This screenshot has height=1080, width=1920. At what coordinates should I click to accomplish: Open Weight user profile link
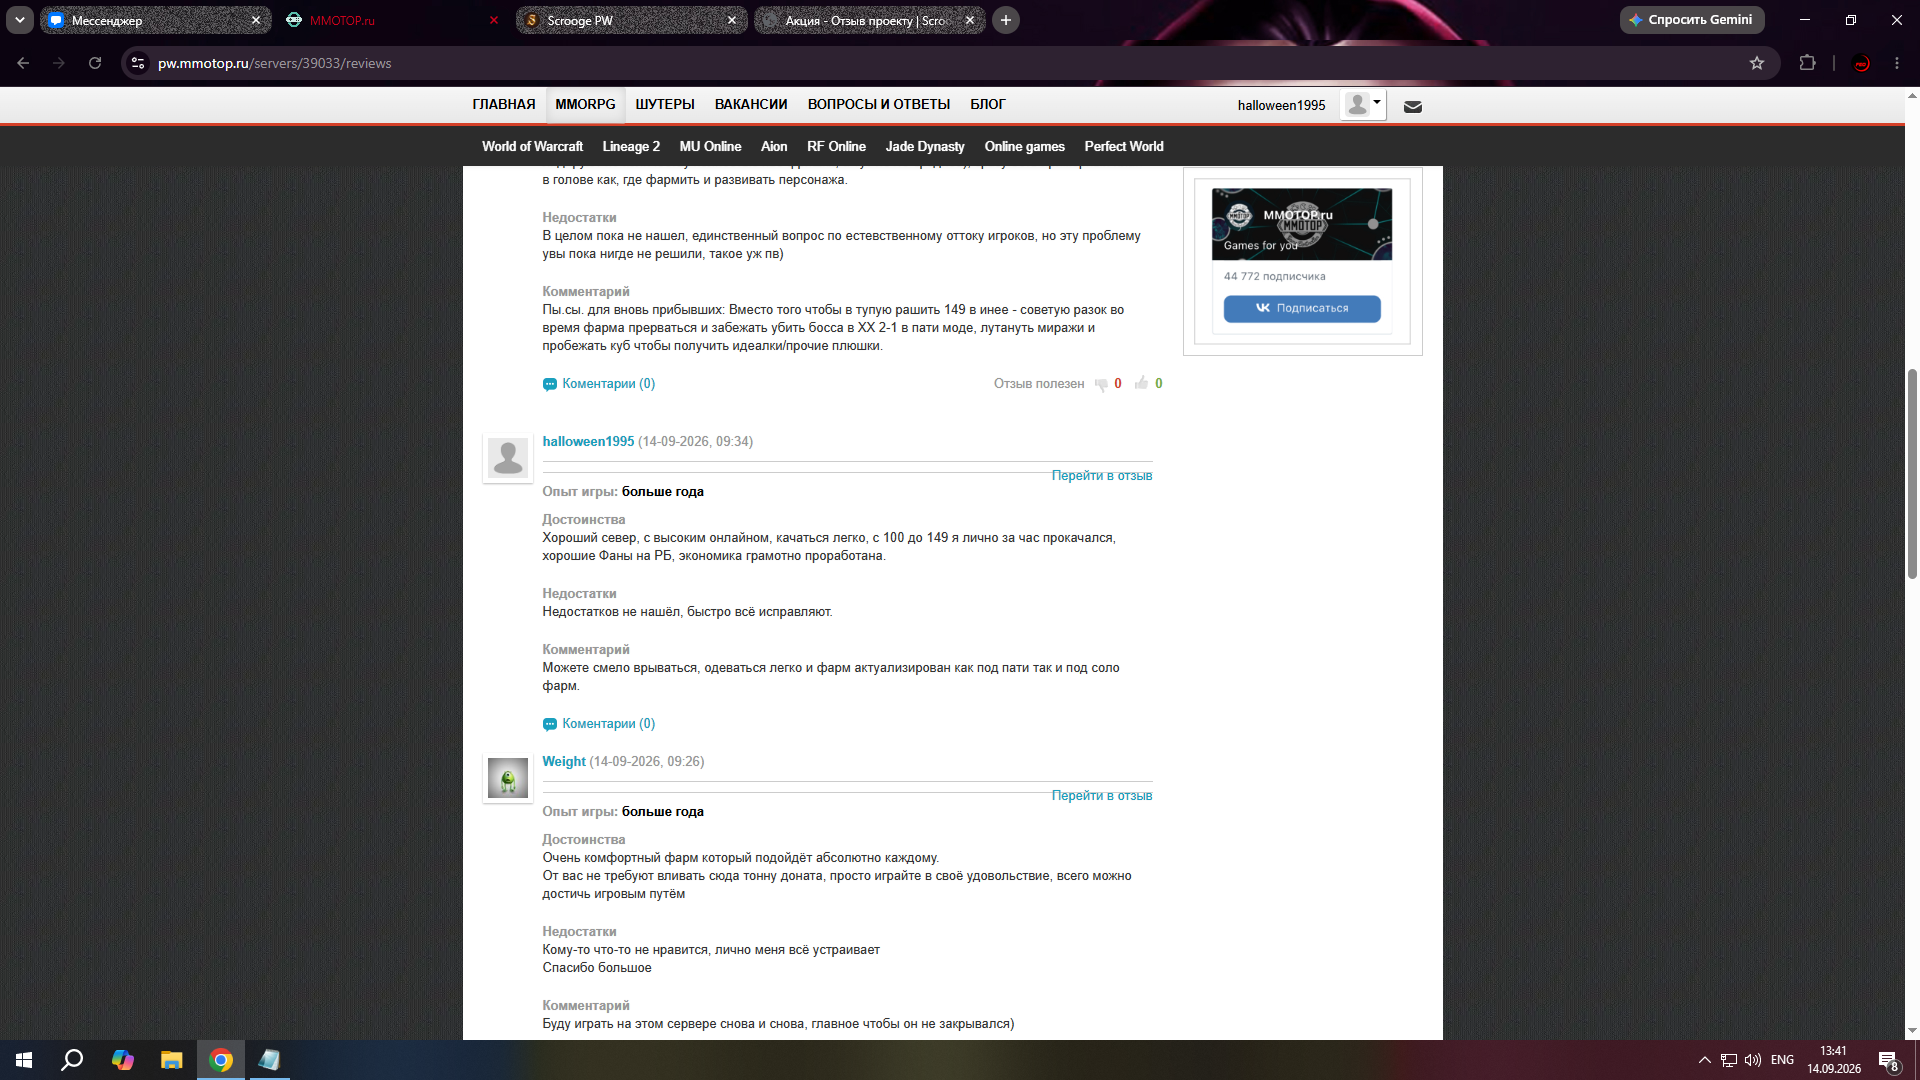point(564,761)
